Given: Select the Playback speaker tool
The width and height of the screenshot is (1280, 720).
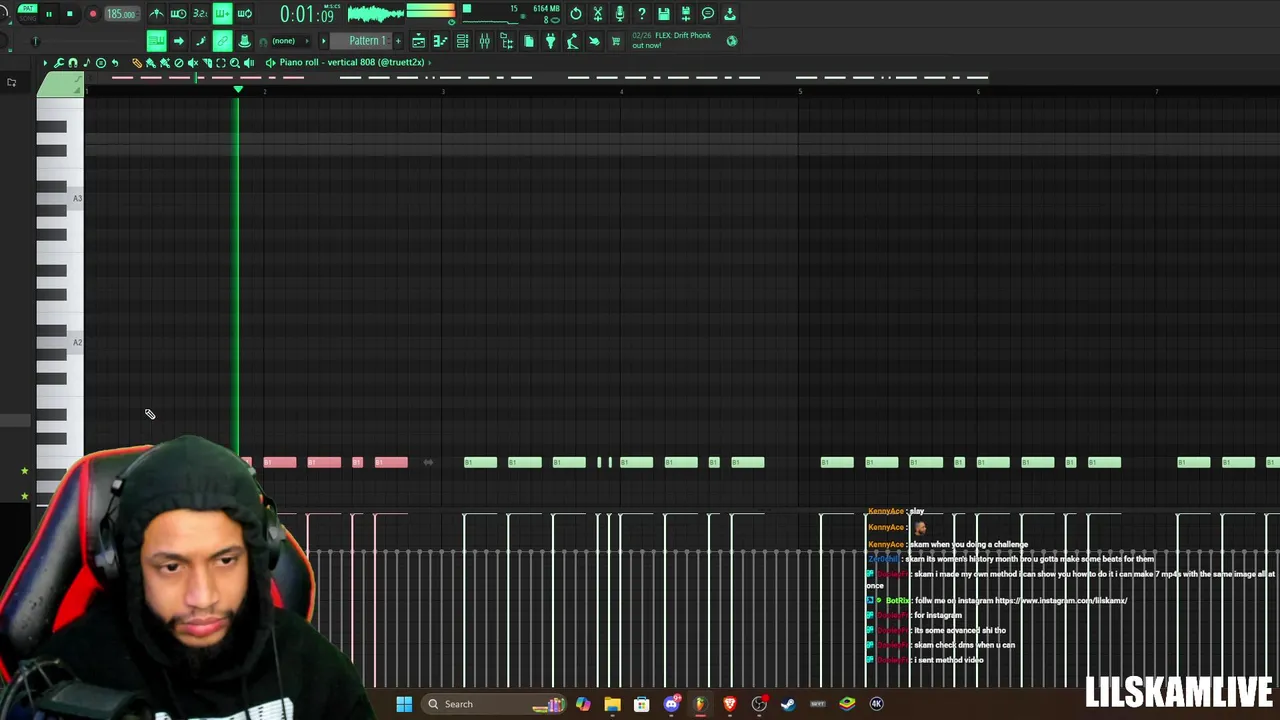Looking at the screenshot, I should point(249,63).
